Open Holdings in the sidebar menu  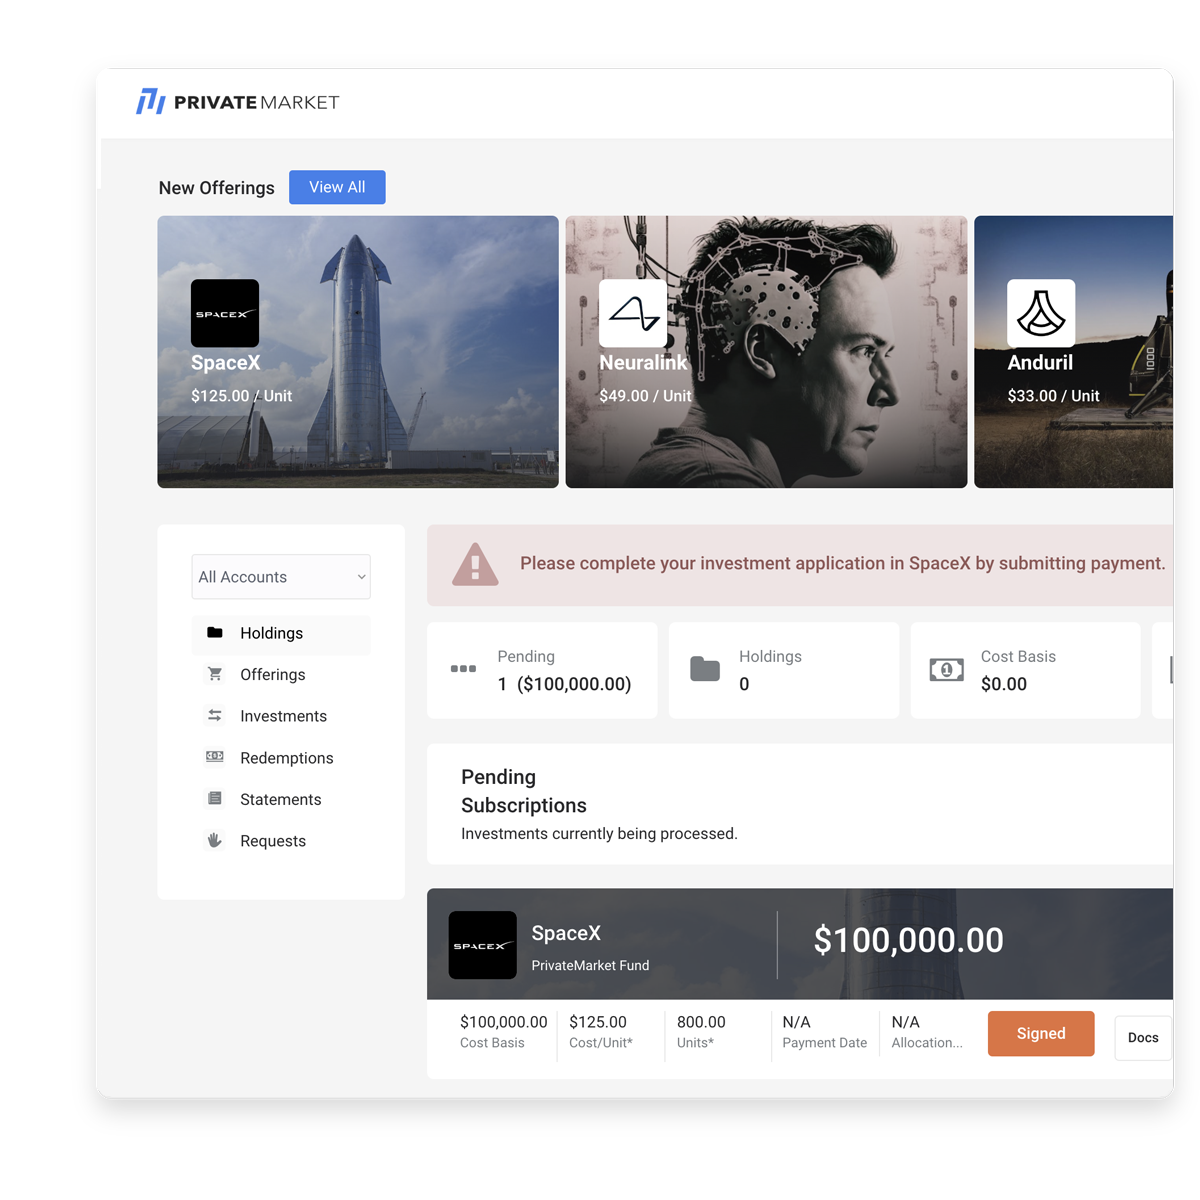click(x=281, y=633)
